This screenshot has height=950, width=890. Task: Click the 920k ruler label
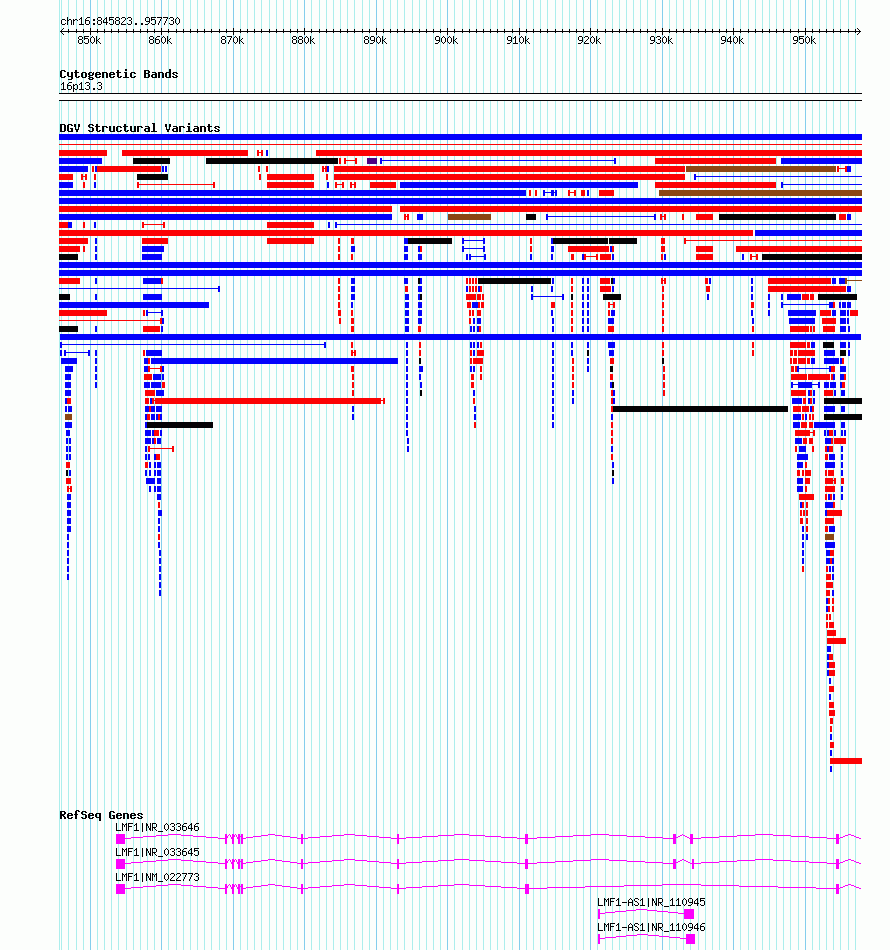(x=589, y=41)
